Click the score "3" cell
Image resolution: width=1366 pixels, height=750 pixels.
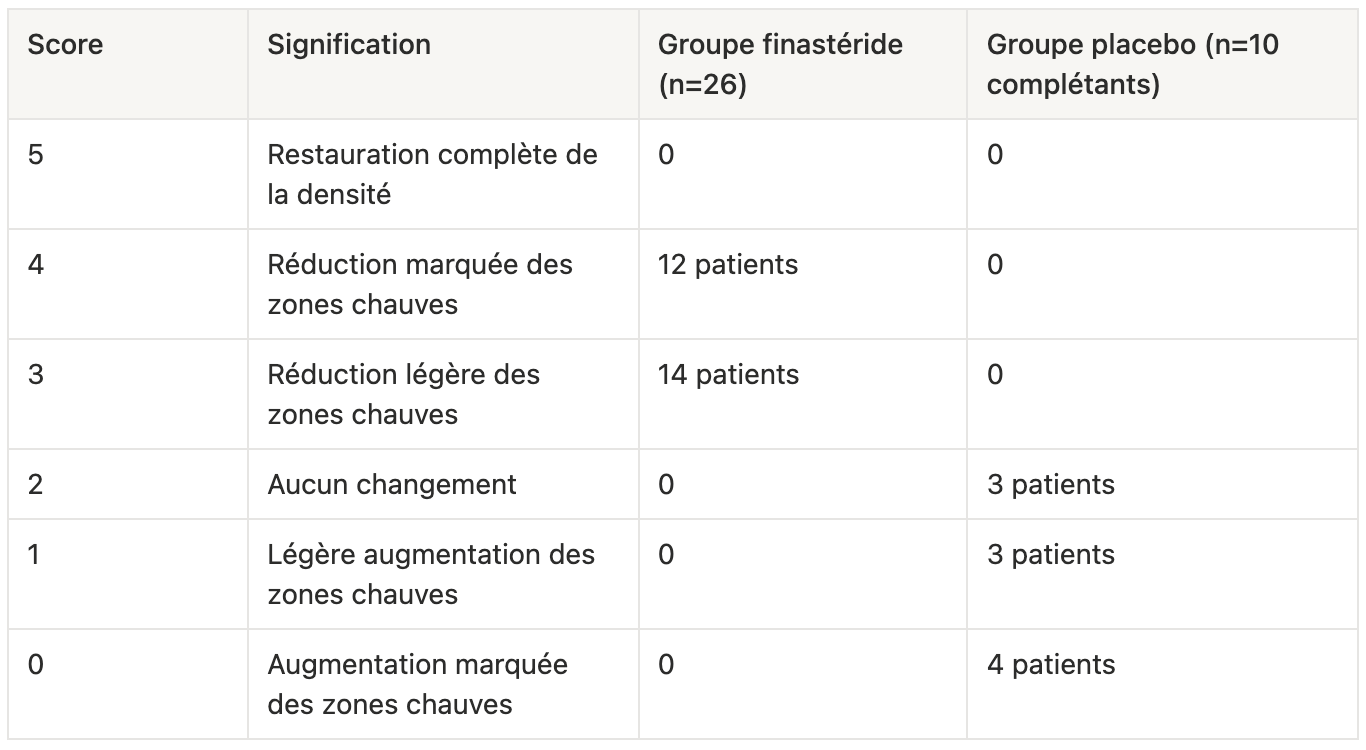[x=35, y=375]
